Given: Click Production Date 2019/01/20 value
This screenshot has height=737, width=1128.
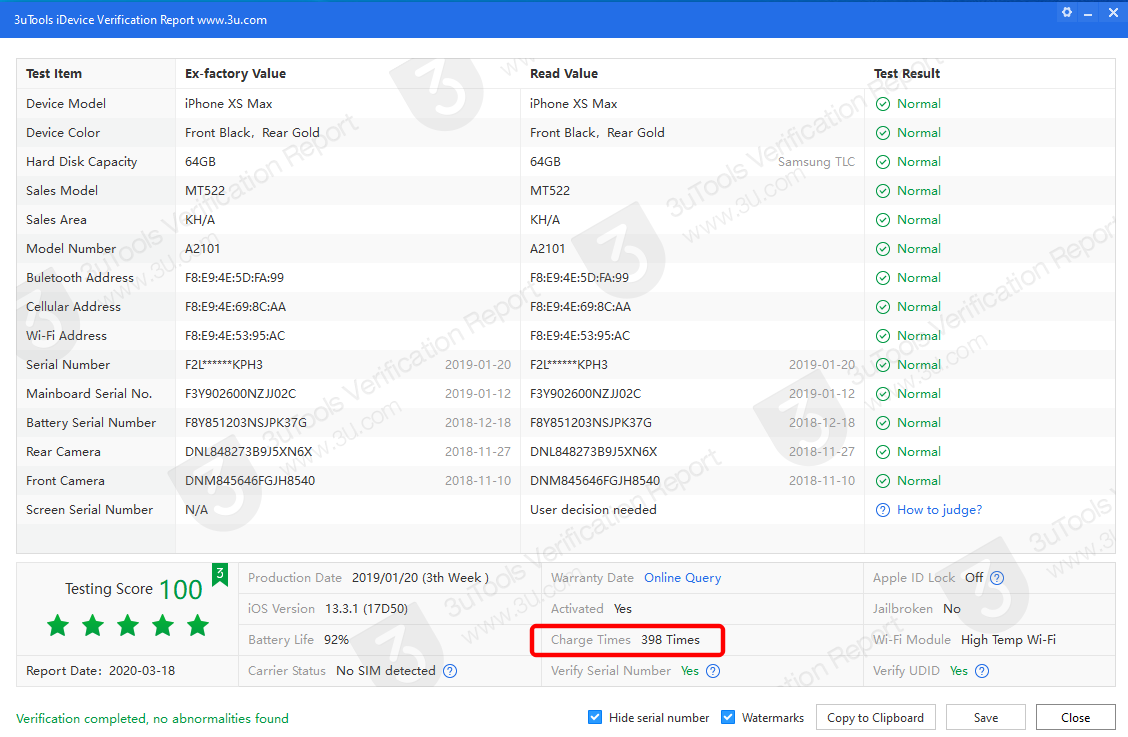Looking at the screenshot, I should coord(420,578).
